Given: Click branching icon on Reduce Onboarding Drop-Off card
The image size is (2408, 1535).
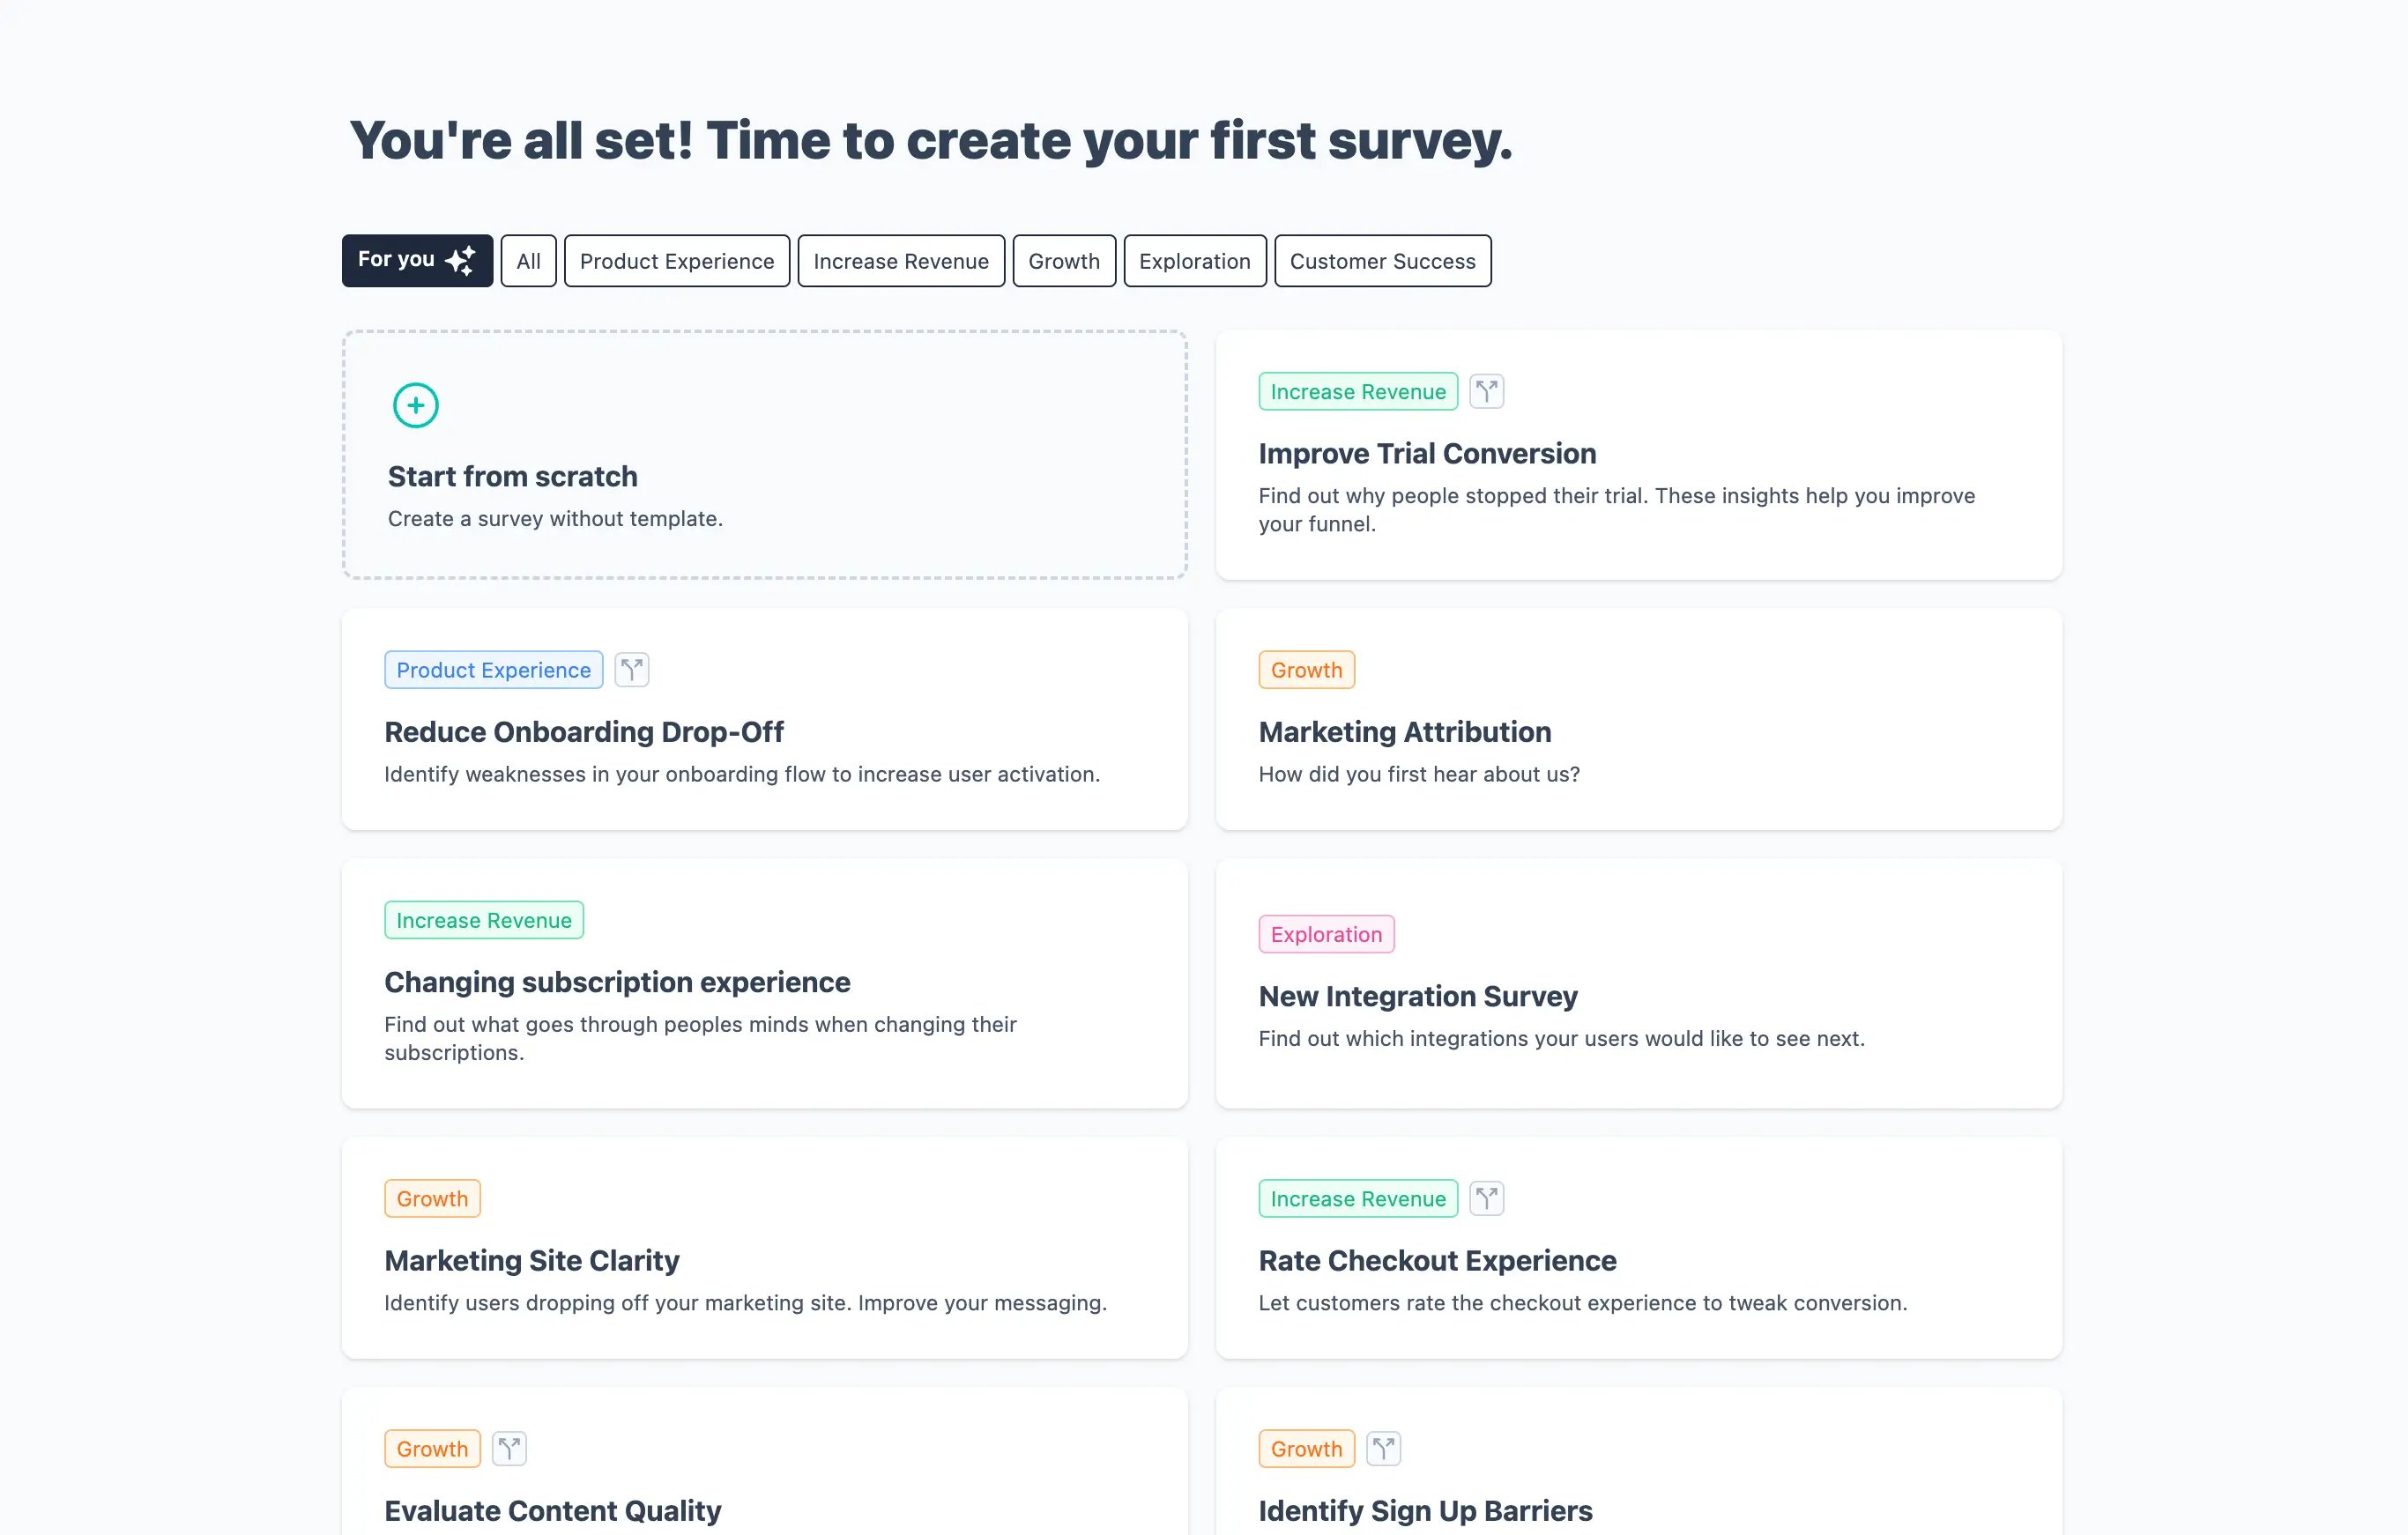Looking at the screenshot, I should [x=631, y=670].
